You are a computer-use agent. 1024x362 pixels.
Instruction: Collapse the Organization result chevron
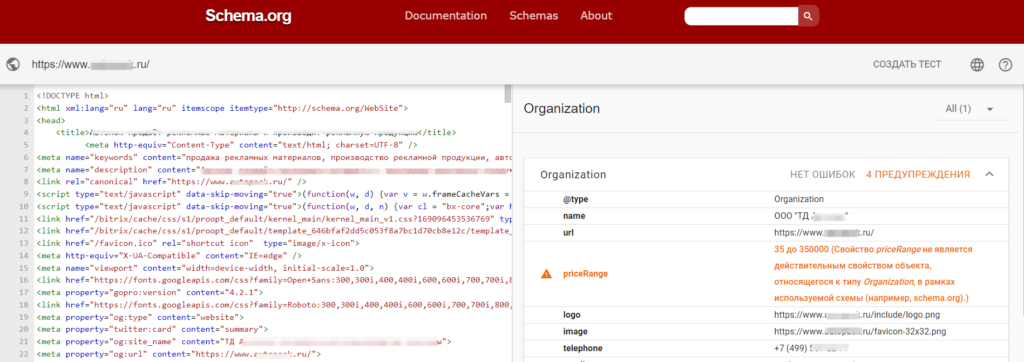(x=989, y=174)
